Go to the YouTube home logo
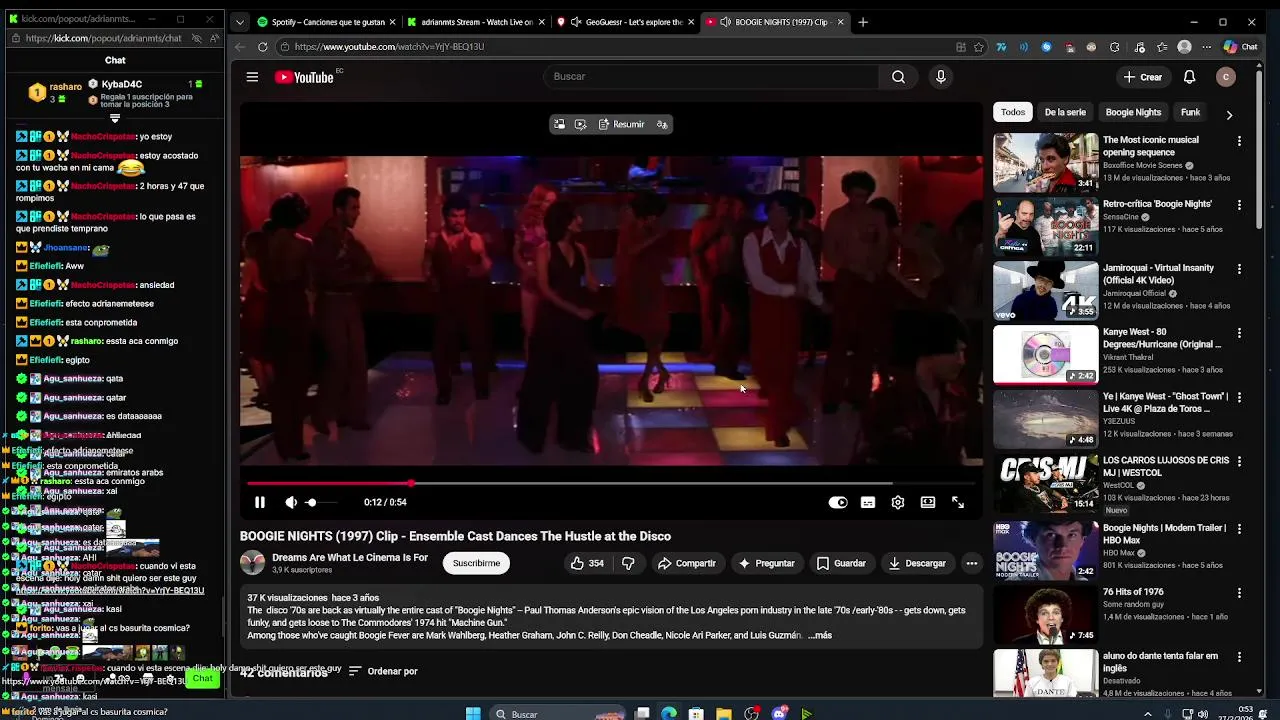The width and height of the screenshot is (1280, 720). (304, 77)
